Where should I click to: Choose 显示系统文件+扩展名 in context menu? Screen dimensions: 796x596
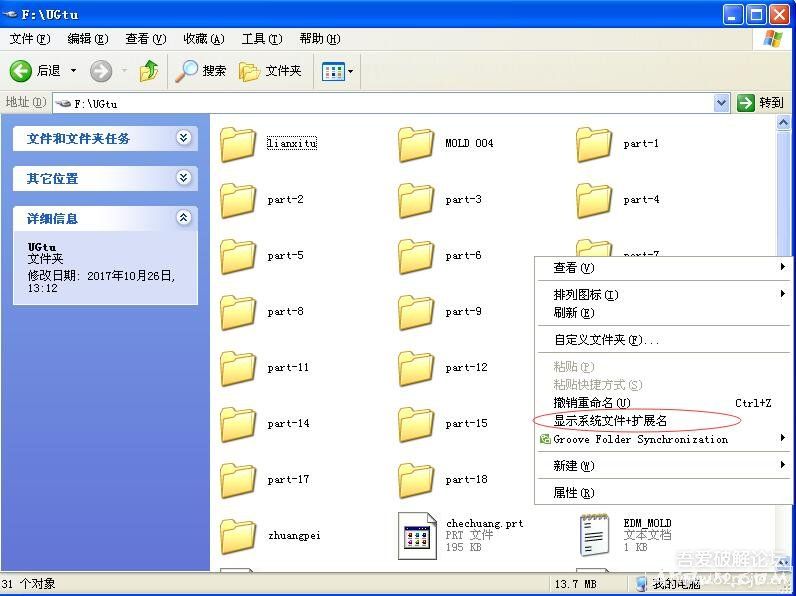pos(610,421)
